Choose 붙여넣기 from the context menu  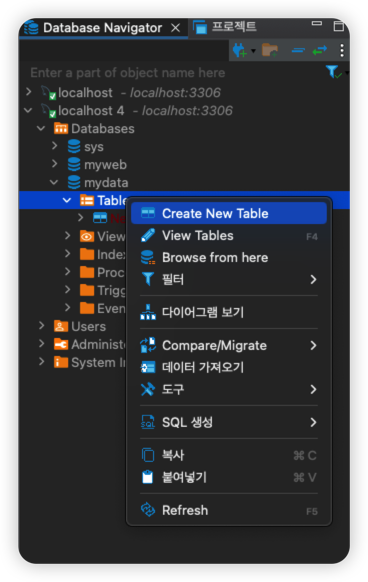229,477
